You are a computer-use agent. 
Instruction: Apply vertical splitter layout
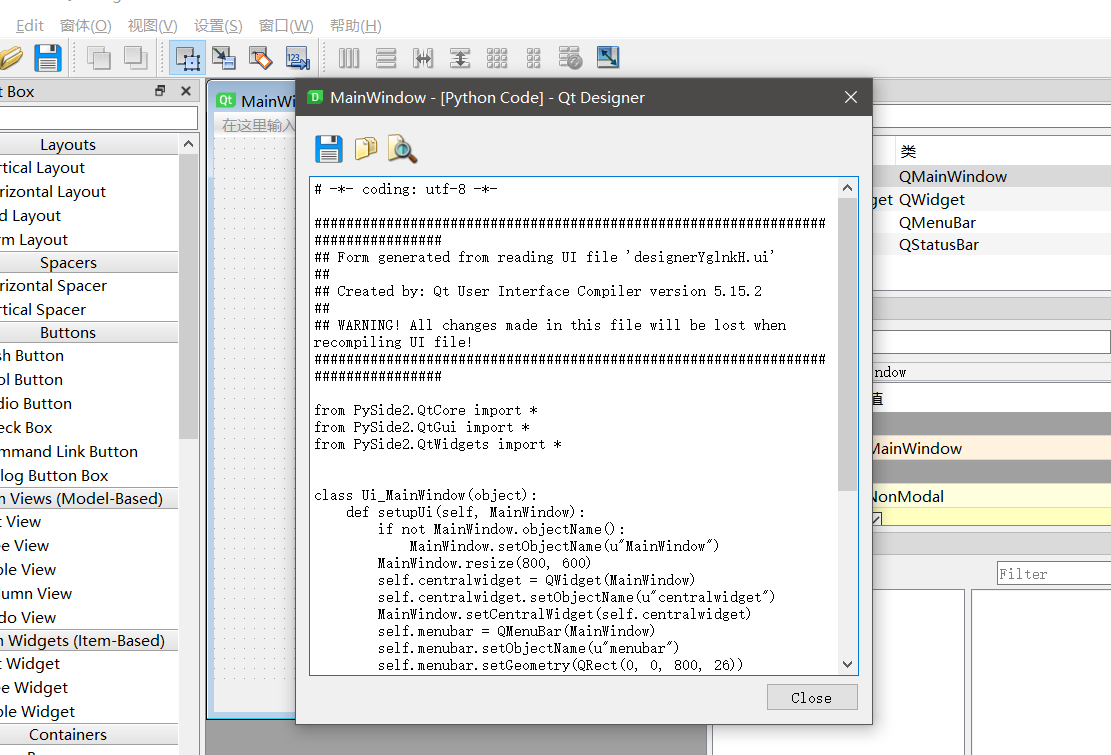pos(460,58)
